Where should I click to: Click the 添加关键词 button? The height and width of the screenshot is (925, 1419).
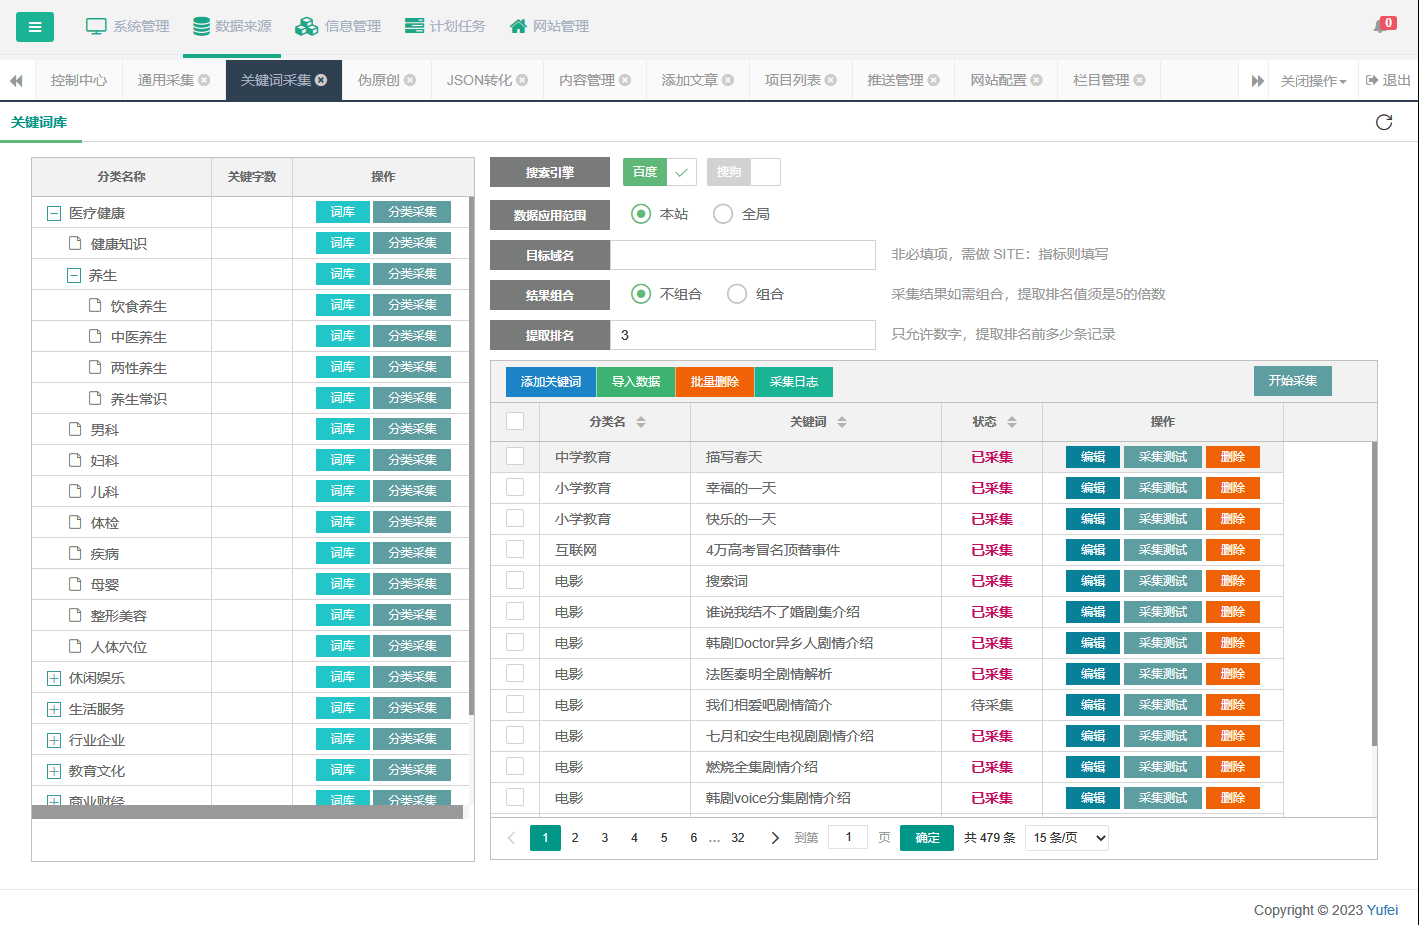point(551,382)
